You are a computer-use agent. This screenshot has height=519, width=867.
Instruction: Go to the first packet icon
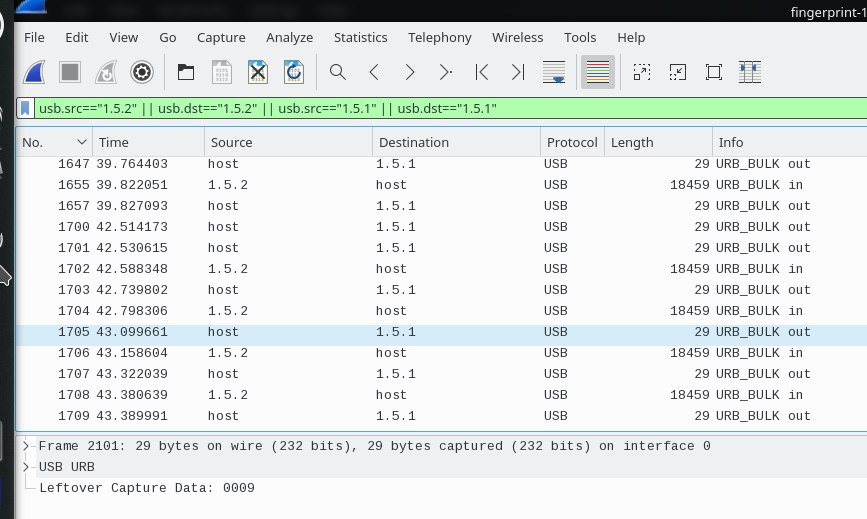point(482,72)
